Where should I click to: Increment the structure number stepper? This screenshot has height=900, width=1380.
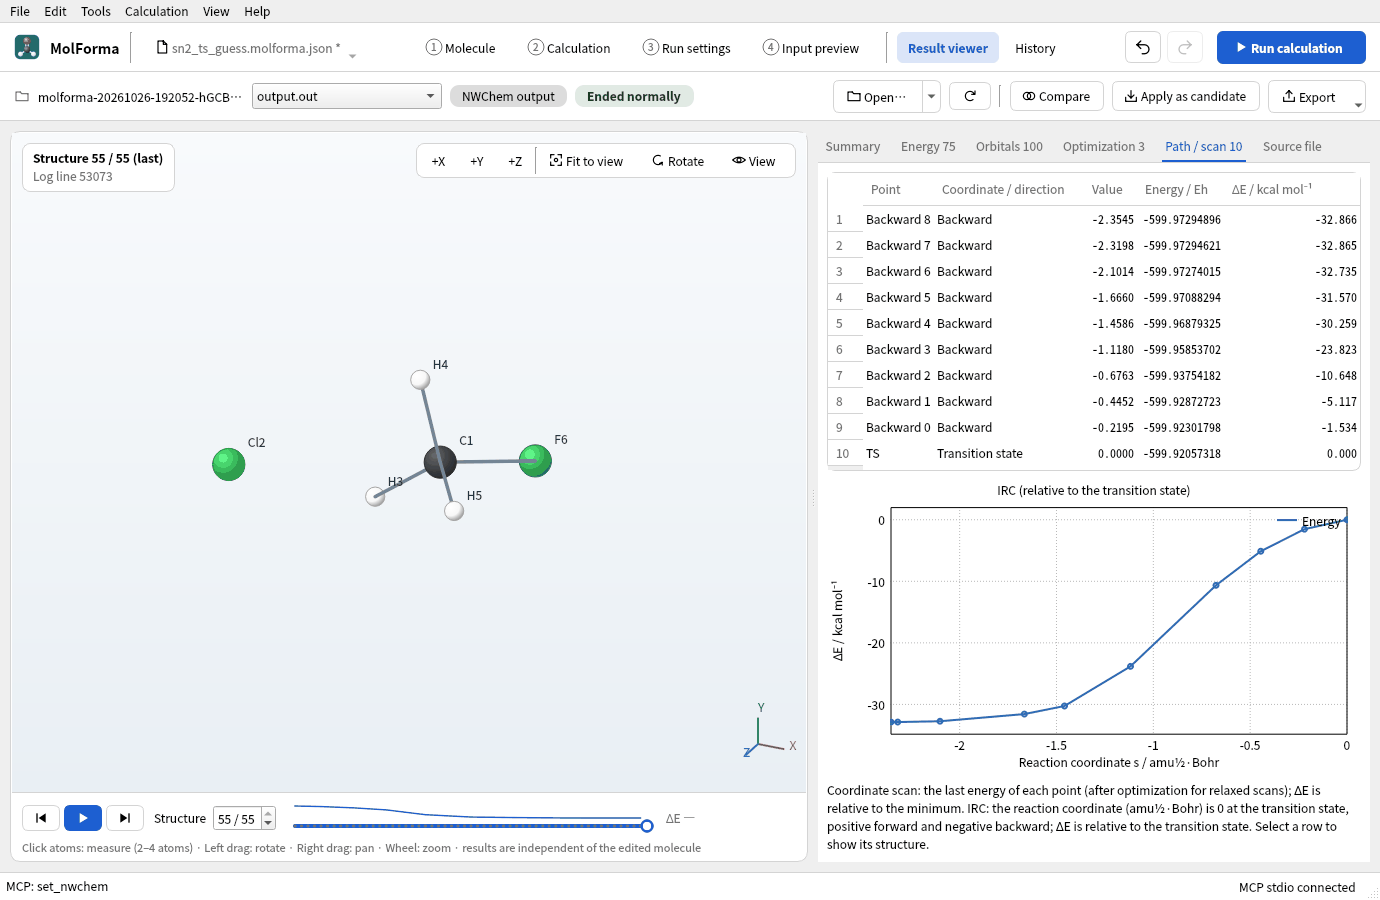[268, 813]
